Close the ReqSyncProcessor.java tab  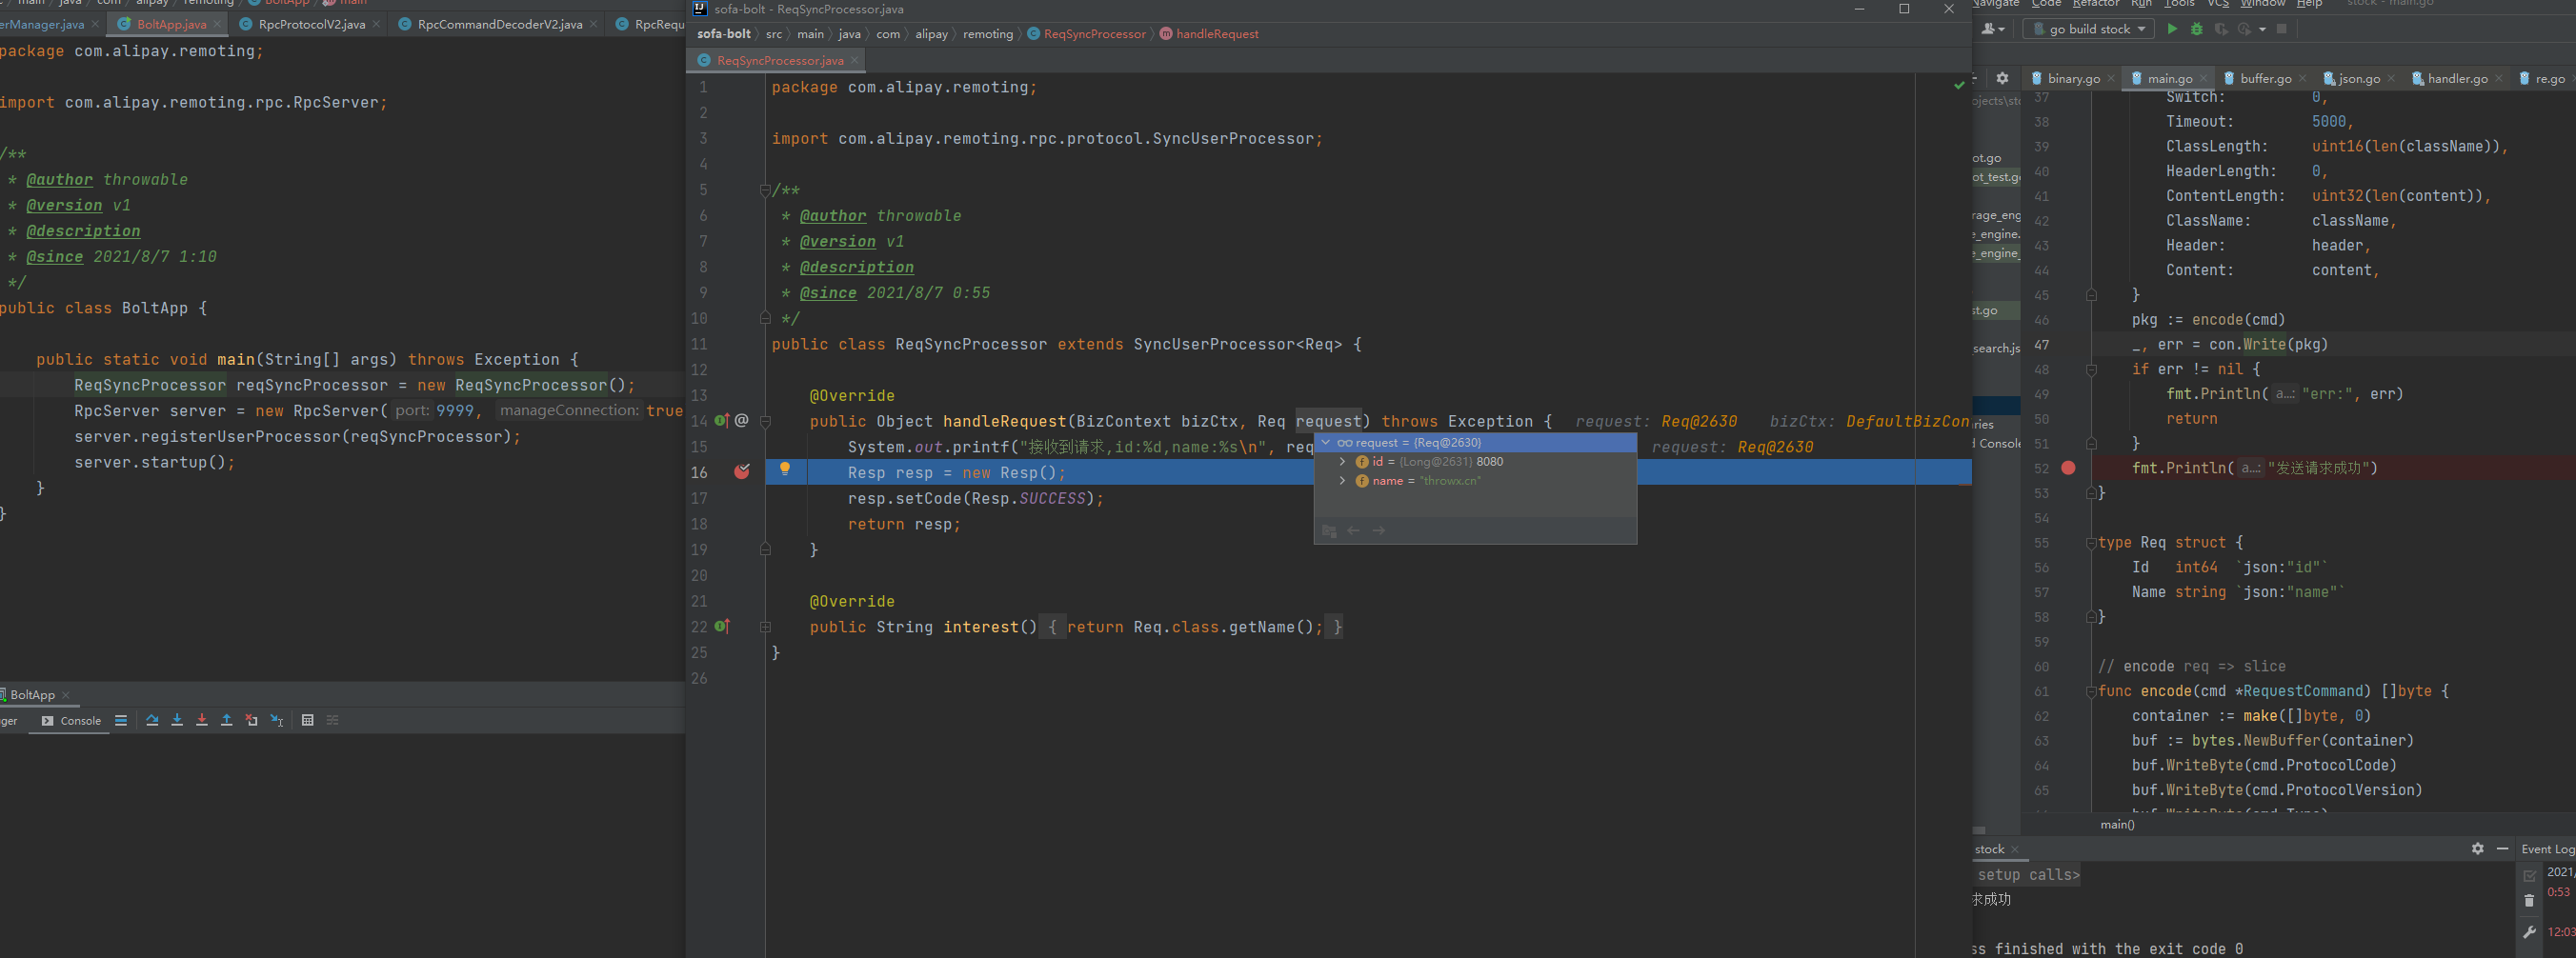point(854,61)
